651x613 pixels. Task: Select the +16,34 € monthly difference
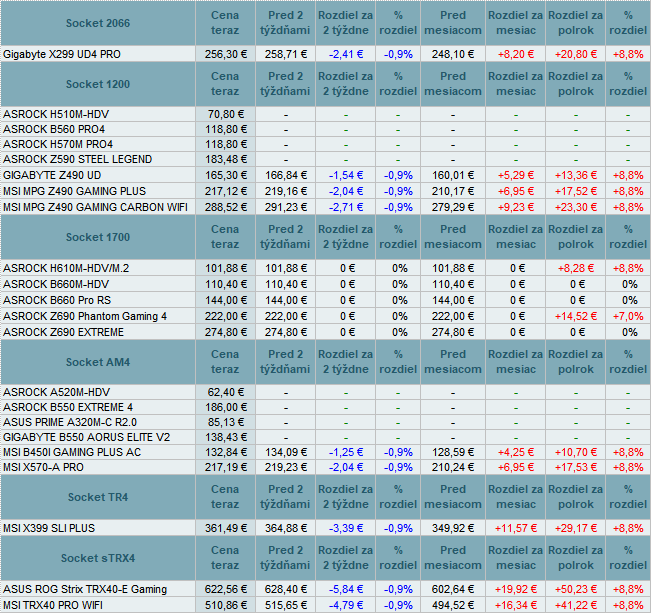click(516, 605)
